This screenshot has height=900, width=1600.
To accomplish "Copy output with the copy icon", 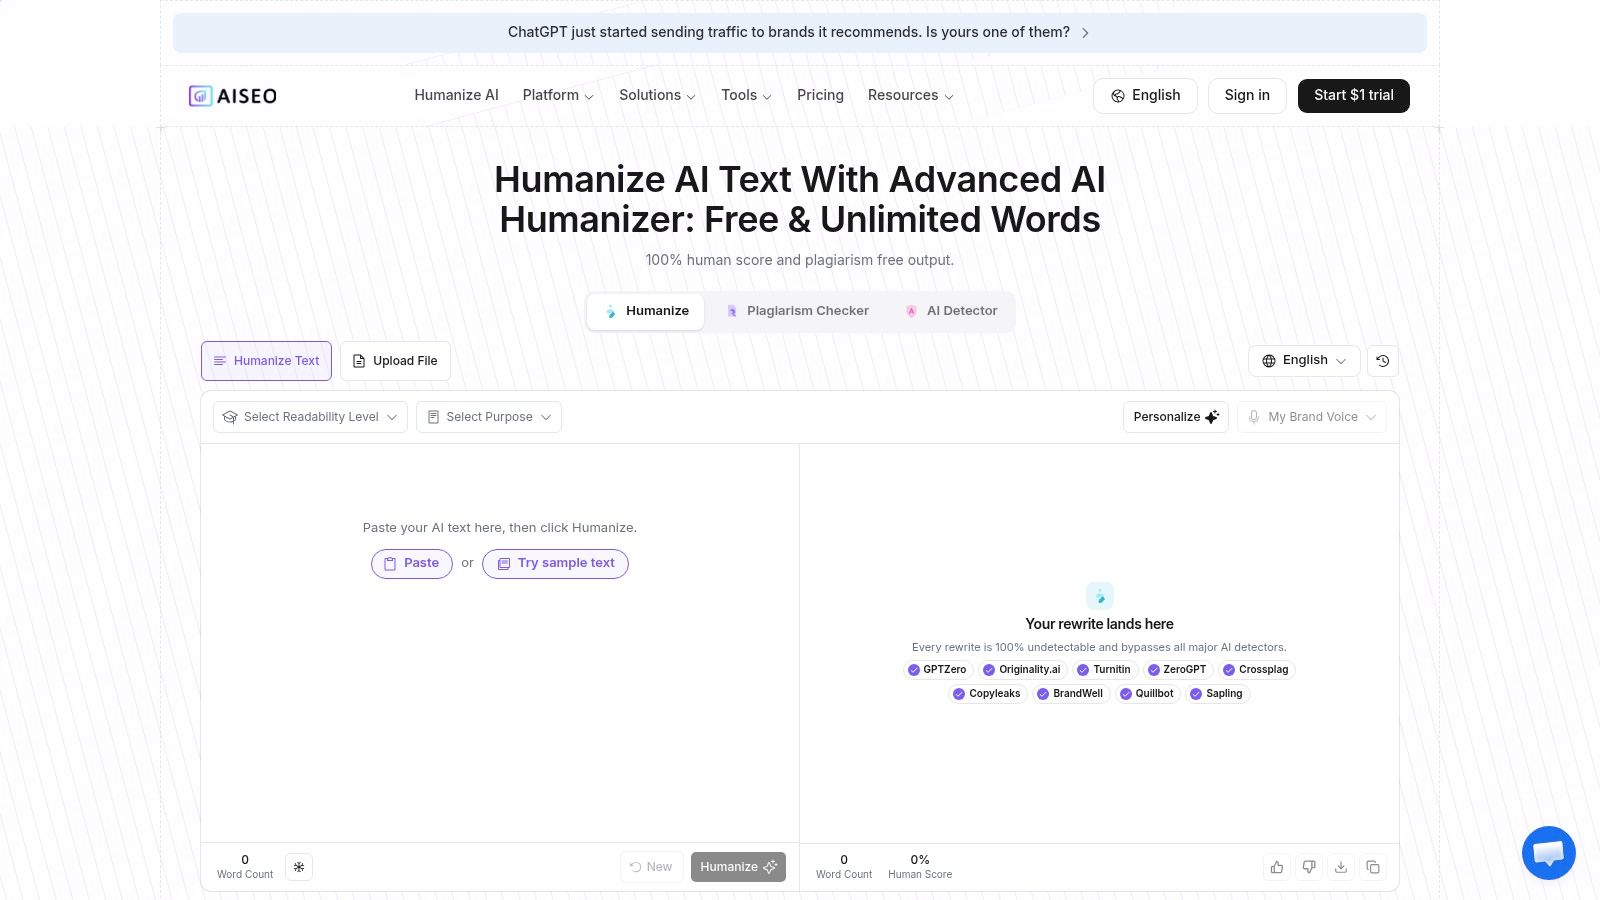I will (x=1373, y=867).
